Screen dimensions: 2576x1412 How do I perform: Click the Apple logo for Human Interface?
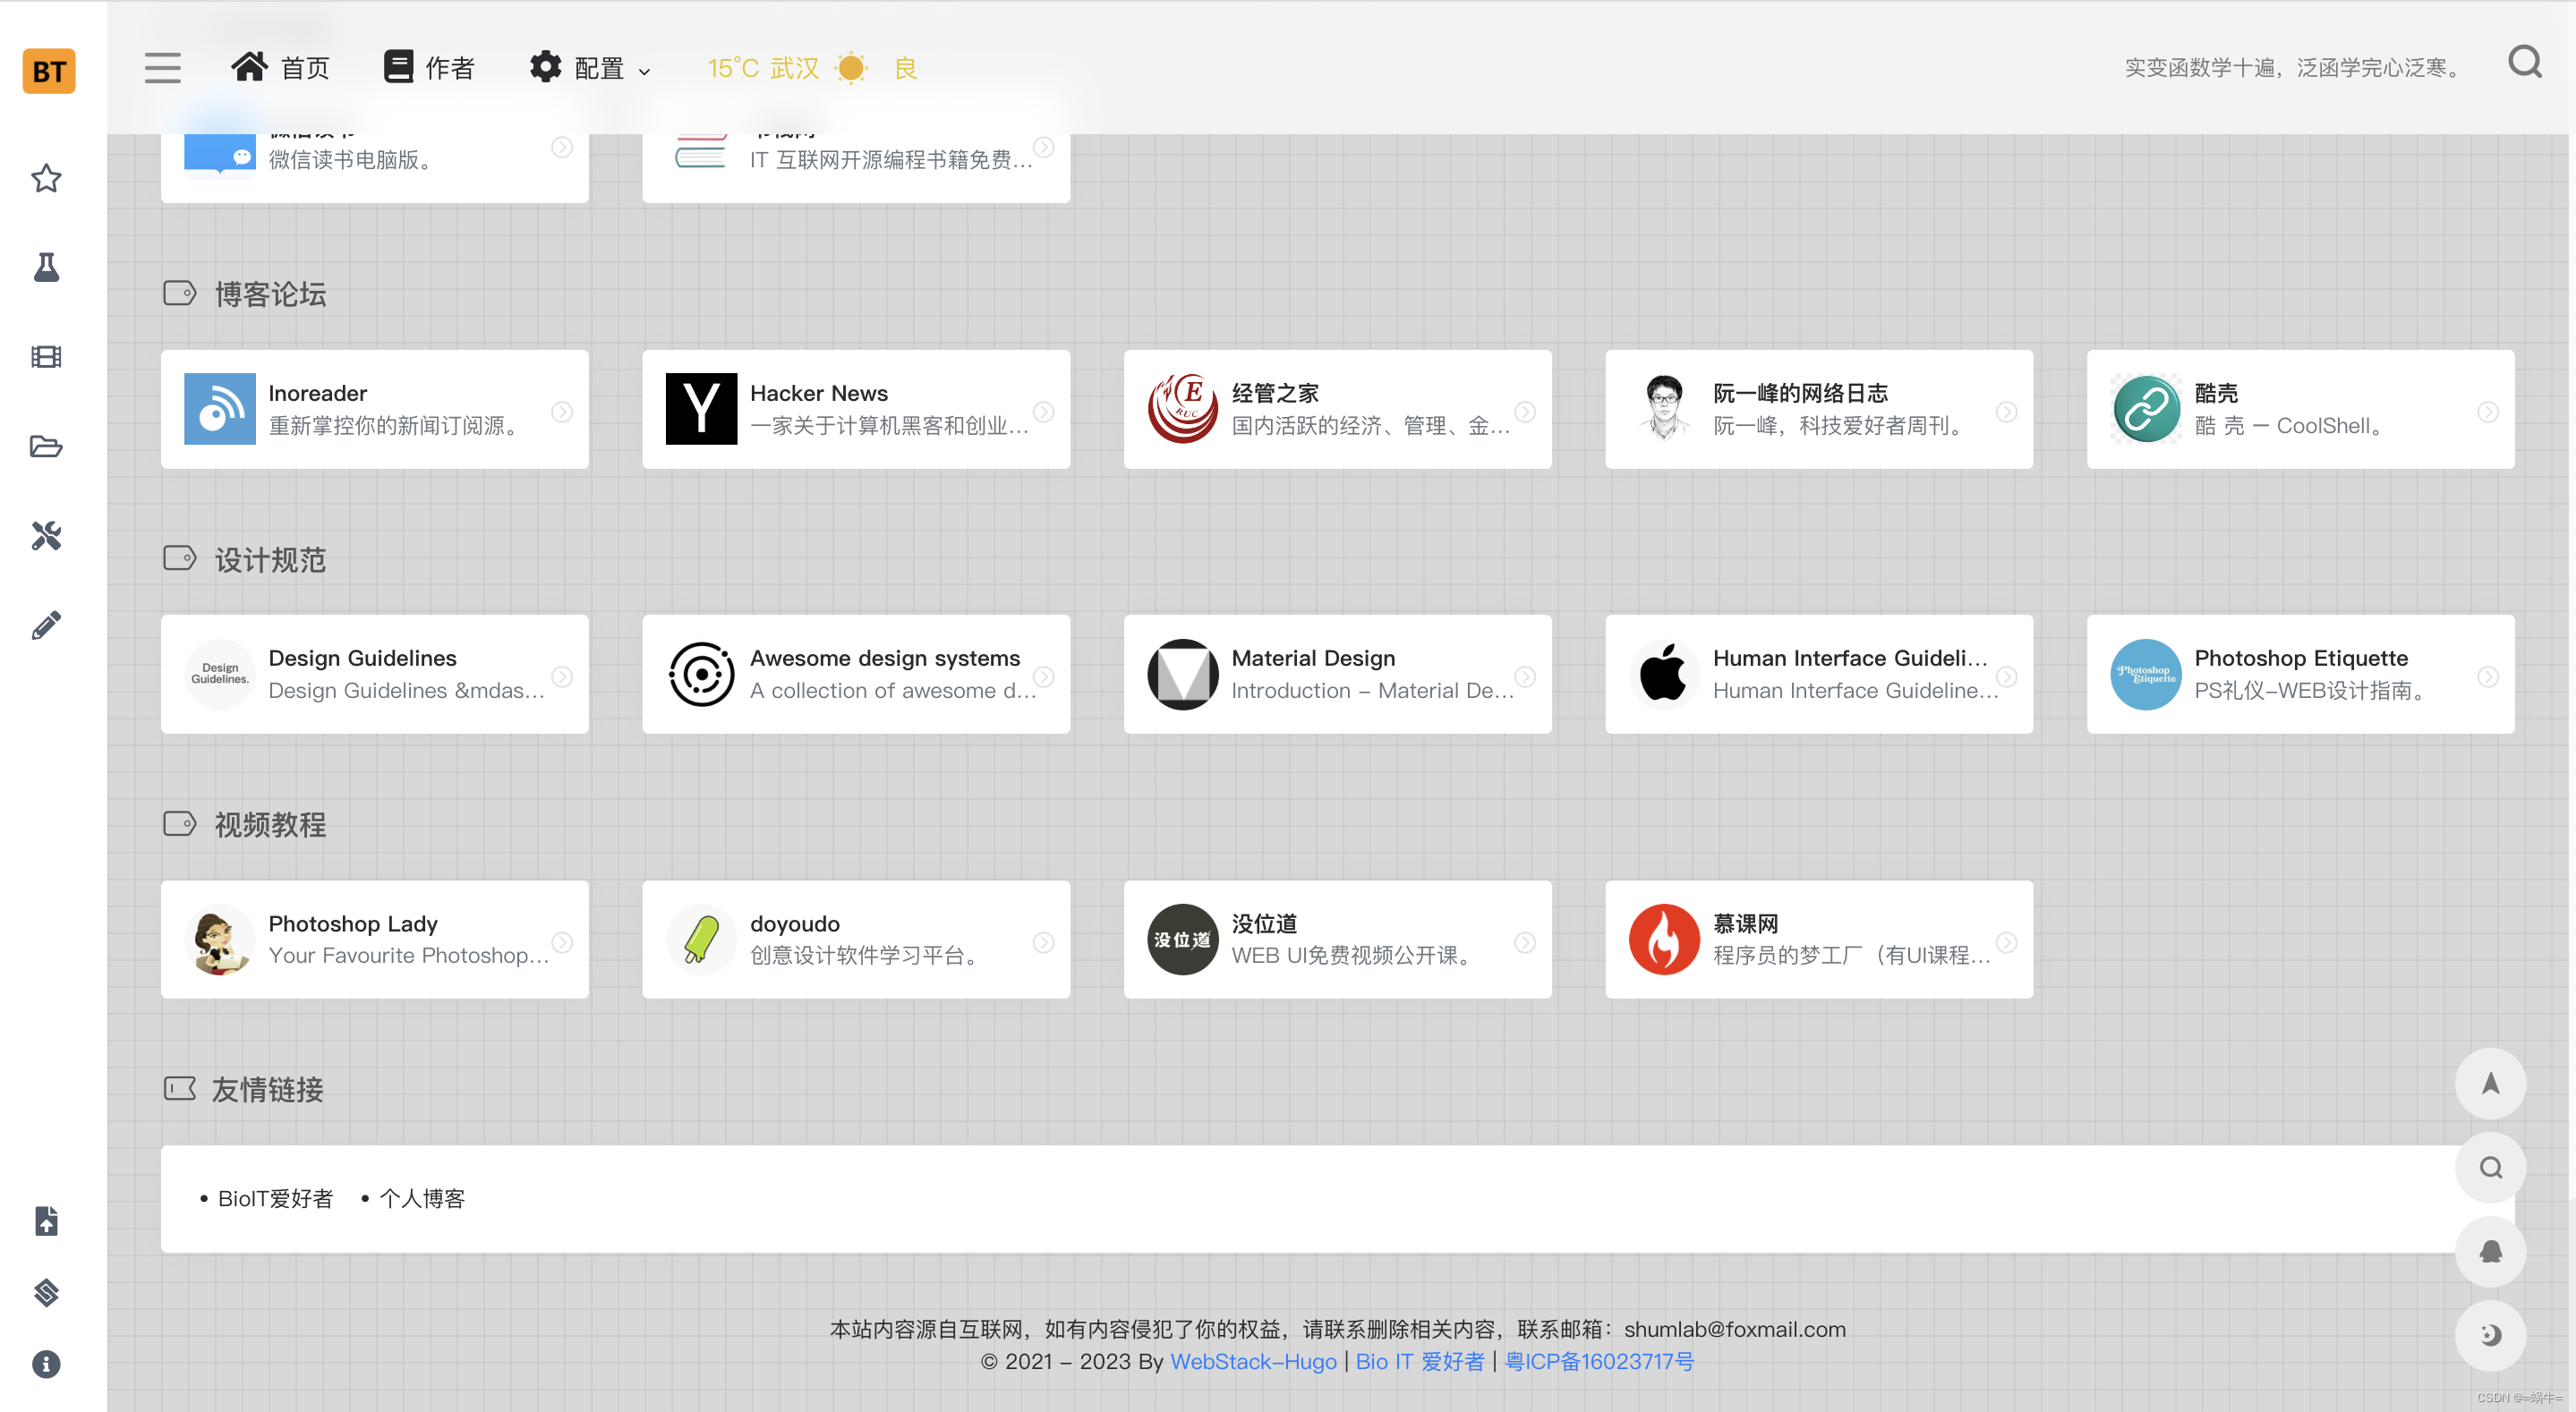[1664, 674]
